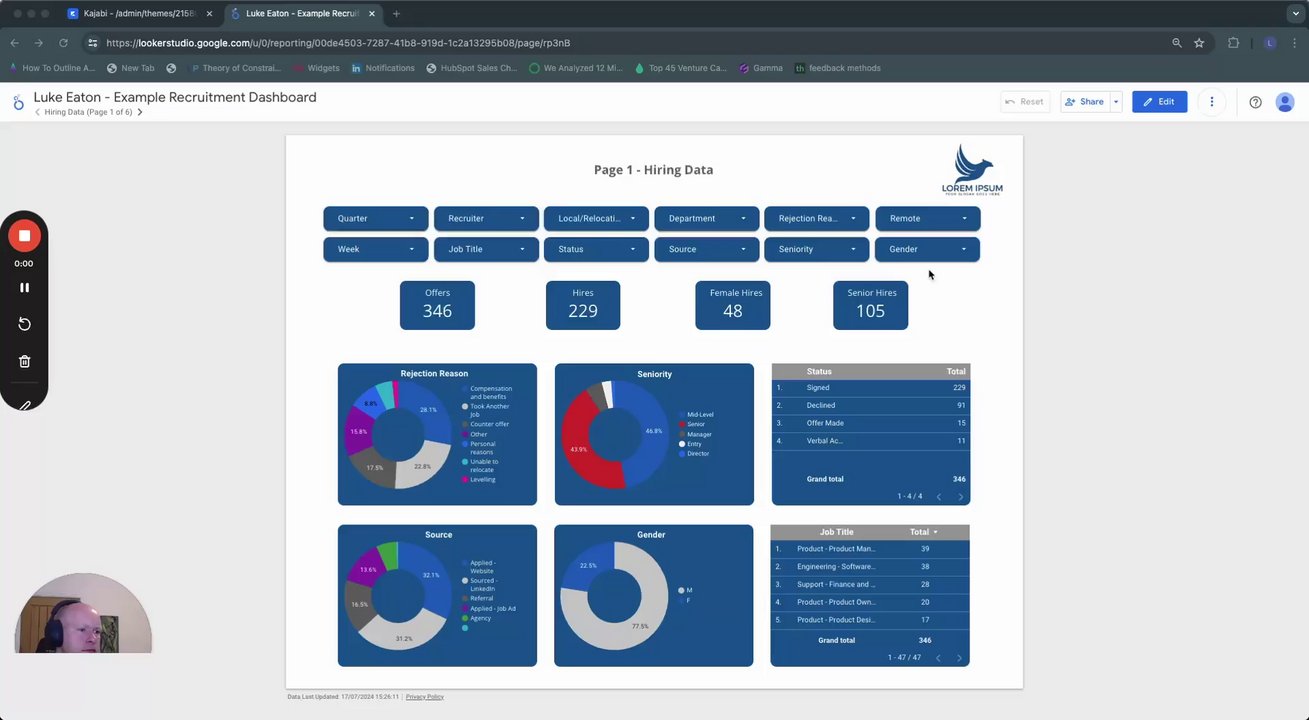Click the browser reload icon
Viewport: 1309px width, 720px height.
[x=63, y=43]
